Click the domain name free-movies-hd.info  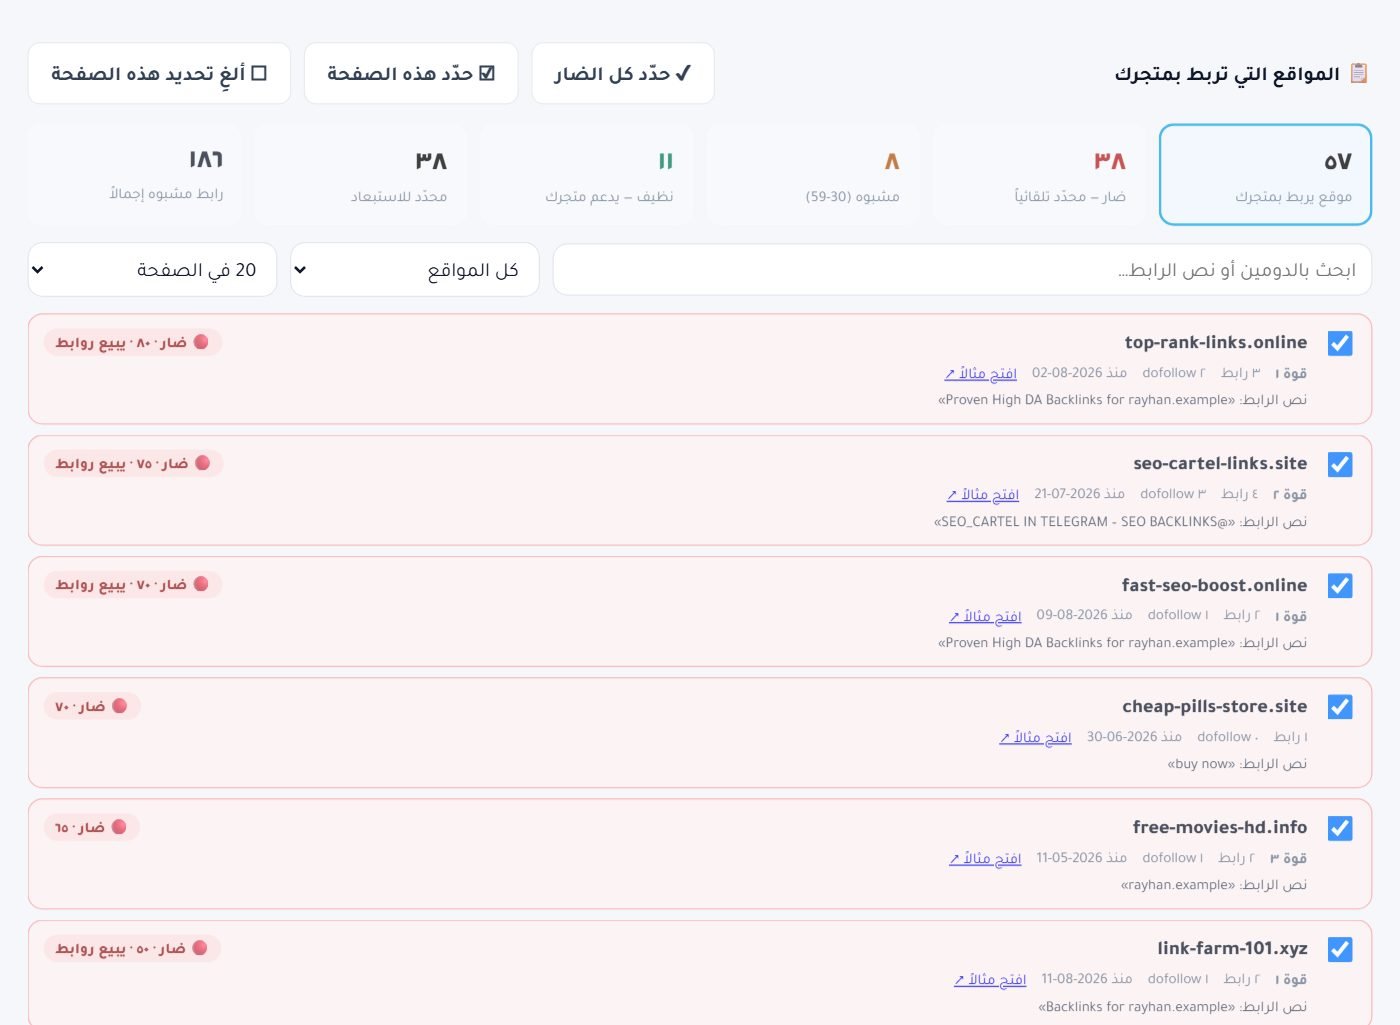(x=1220, y=828)
